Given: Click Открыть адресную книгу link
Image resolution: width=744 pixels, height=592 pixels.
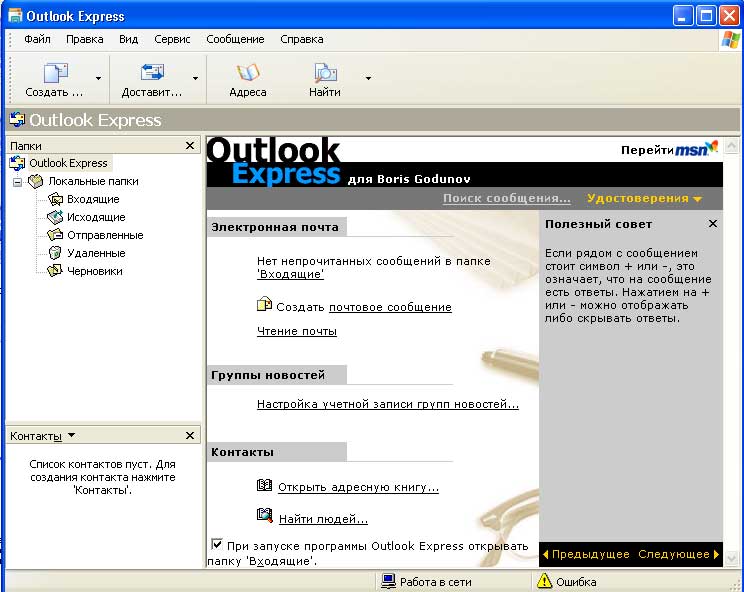Looking at the screenshot, I should [x=358, y=487].
